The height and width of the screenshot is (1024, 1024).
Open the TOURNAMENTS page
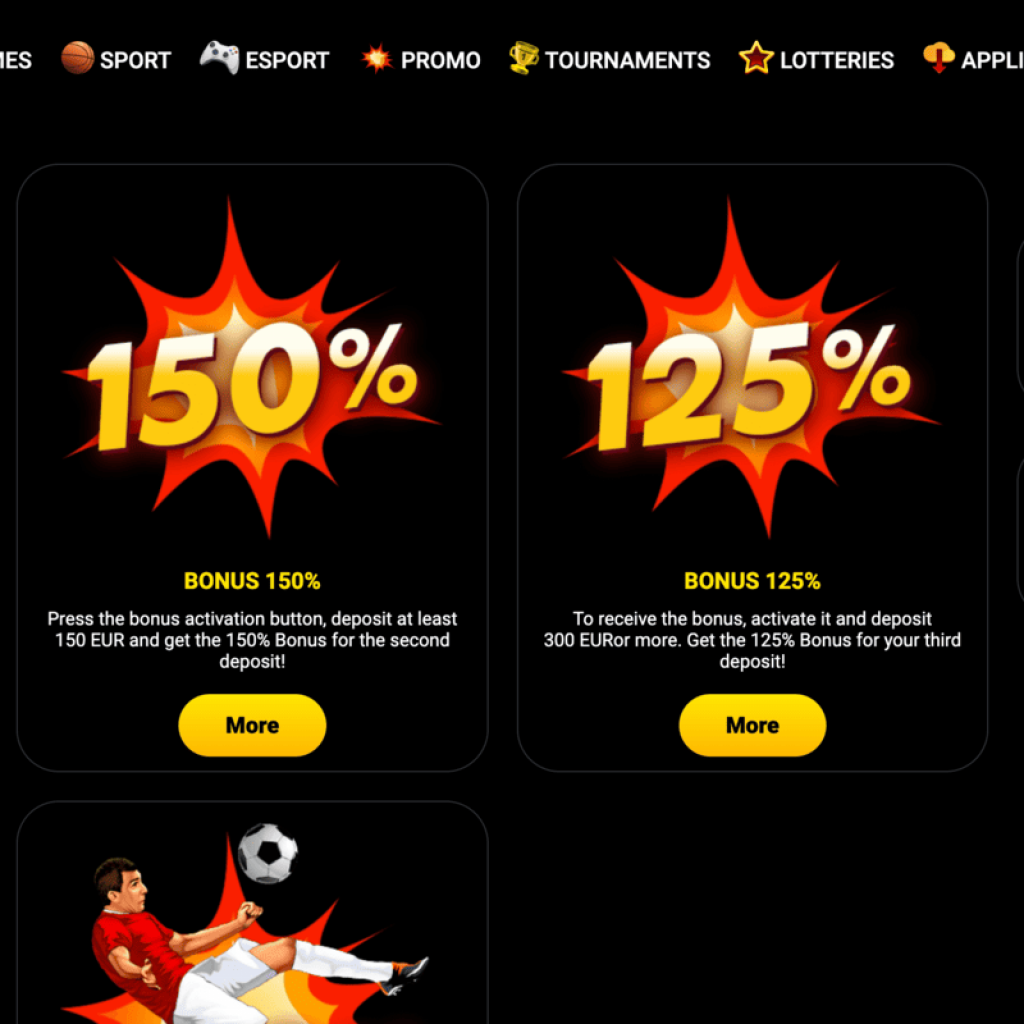tap(628, 60)
